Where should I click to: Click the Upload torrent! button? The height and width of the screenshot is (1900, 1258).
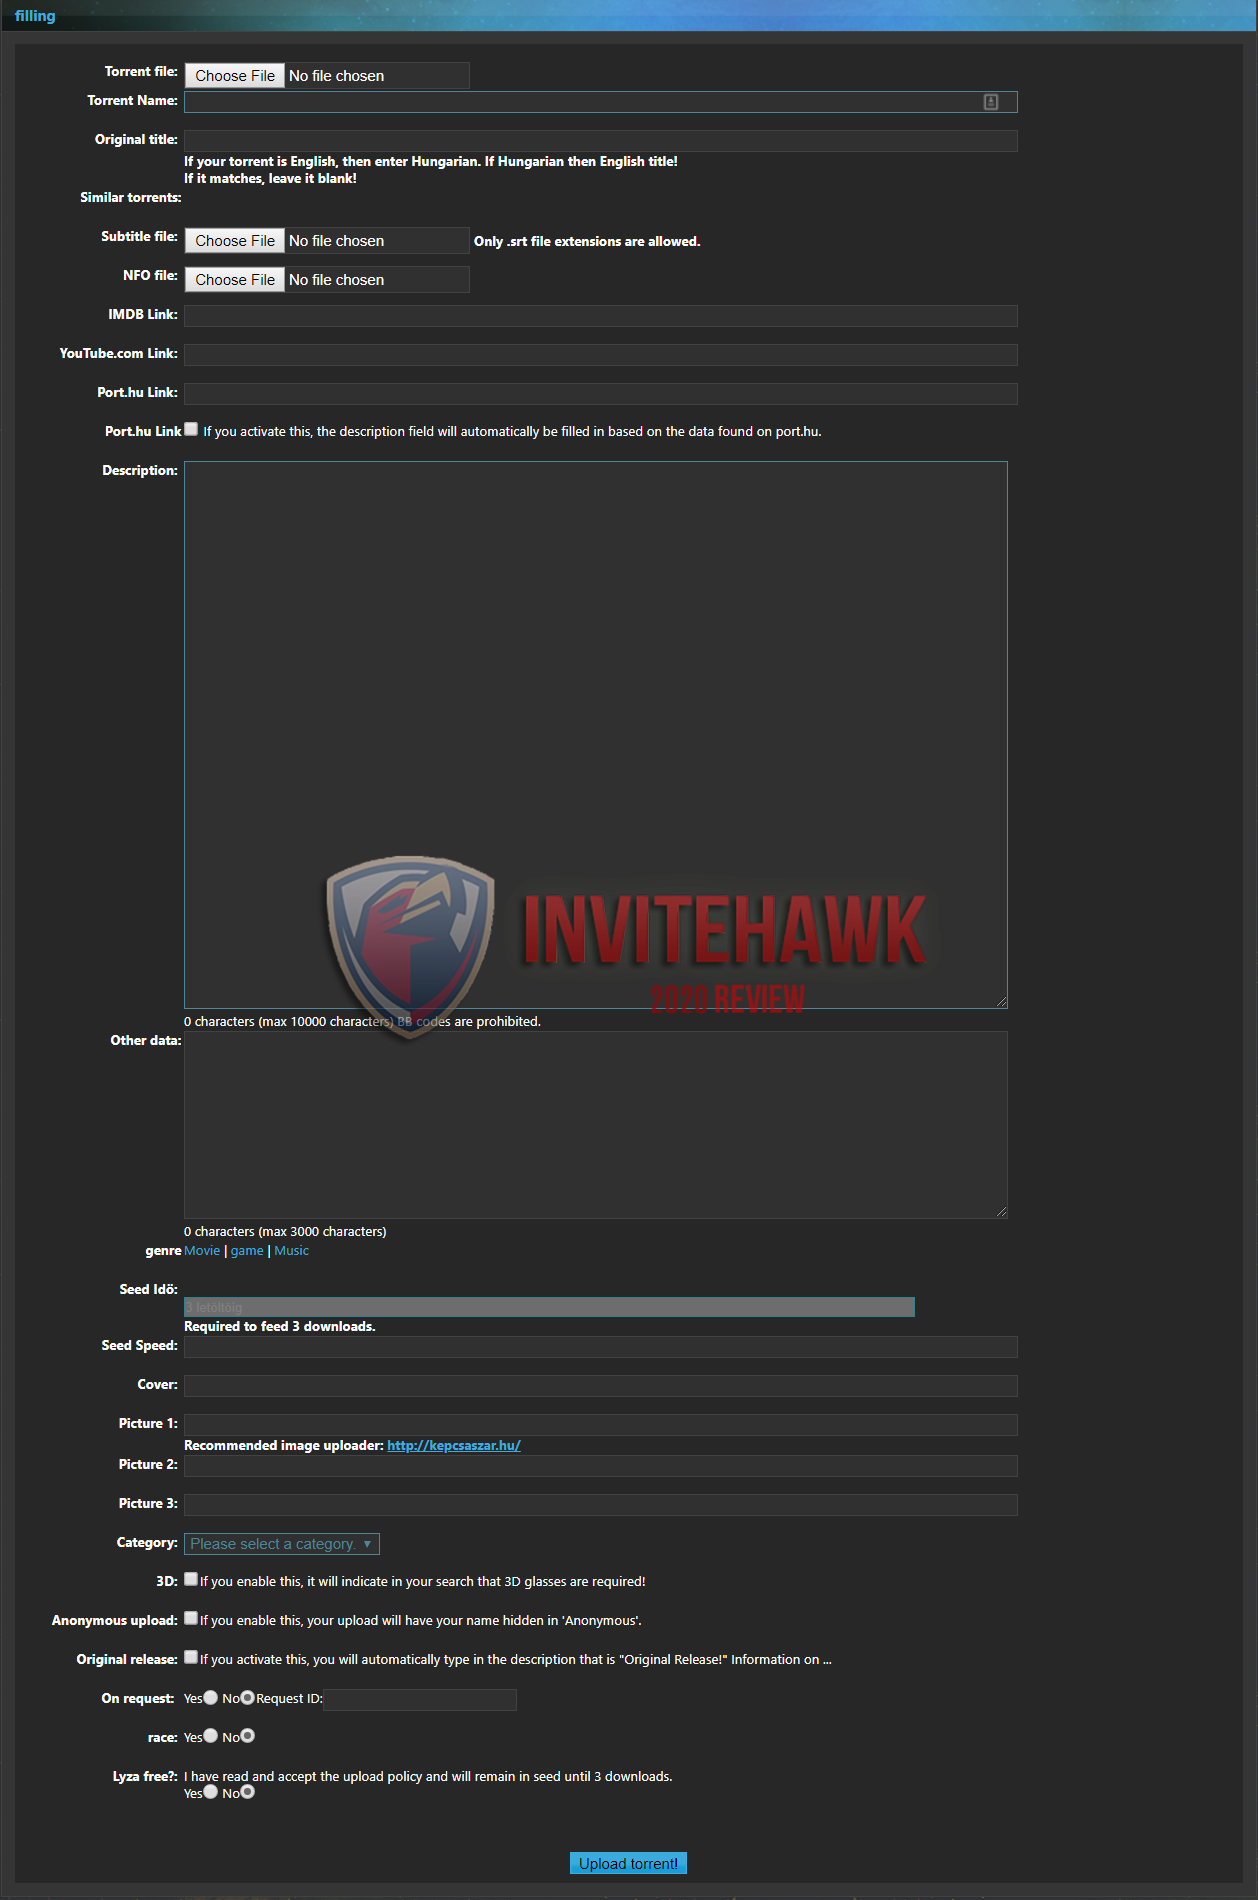pos(628,1864)
